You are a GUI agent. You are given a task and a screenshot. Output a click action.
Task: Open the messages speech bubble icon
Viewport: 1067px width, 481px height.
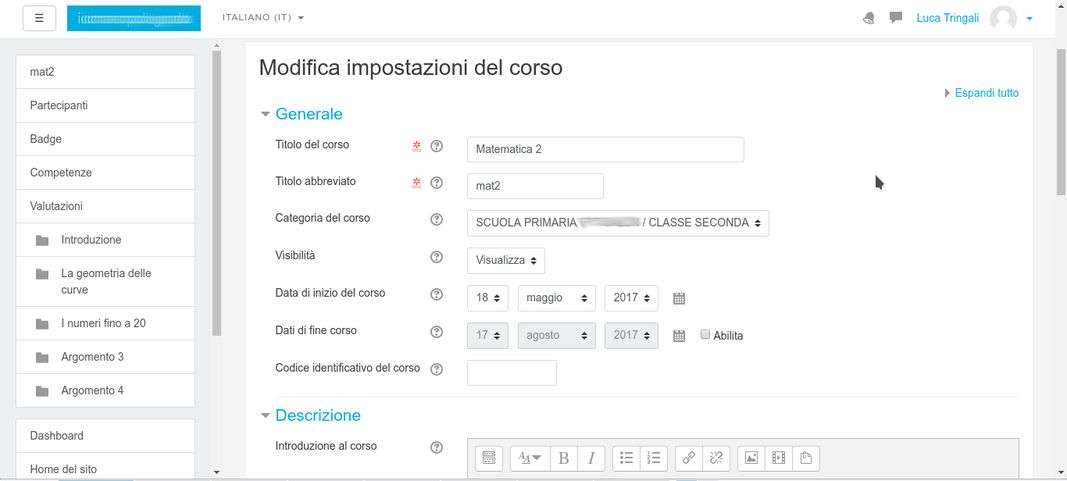895,18
